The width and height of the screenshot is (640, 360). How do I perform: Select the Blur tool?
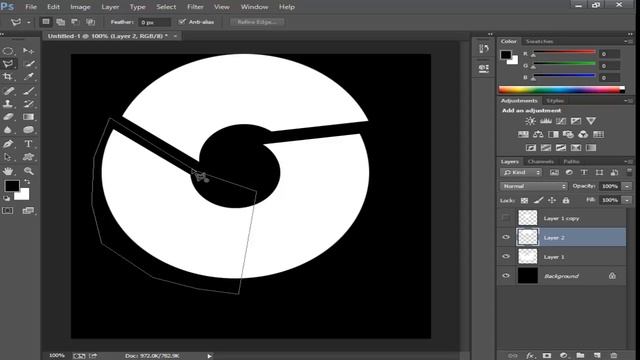8,130
